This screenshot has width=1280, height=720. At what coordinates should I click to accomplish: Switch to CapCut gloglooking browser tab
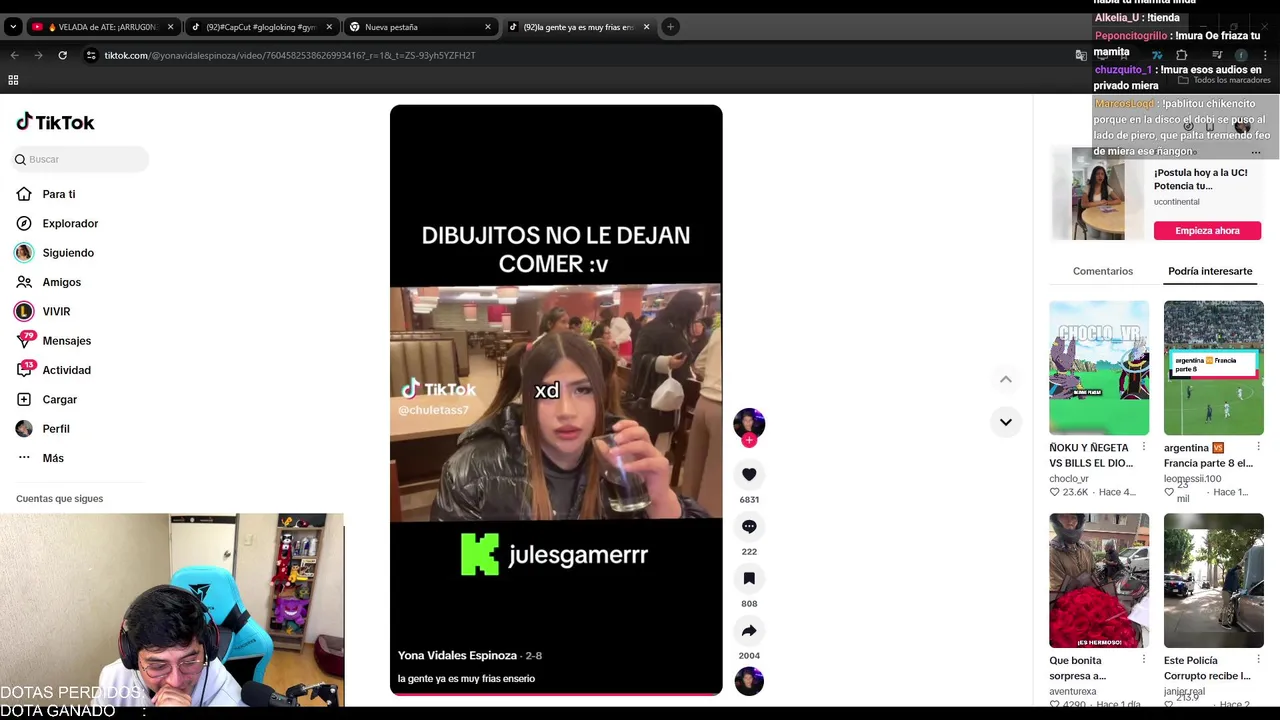point(260,27)
